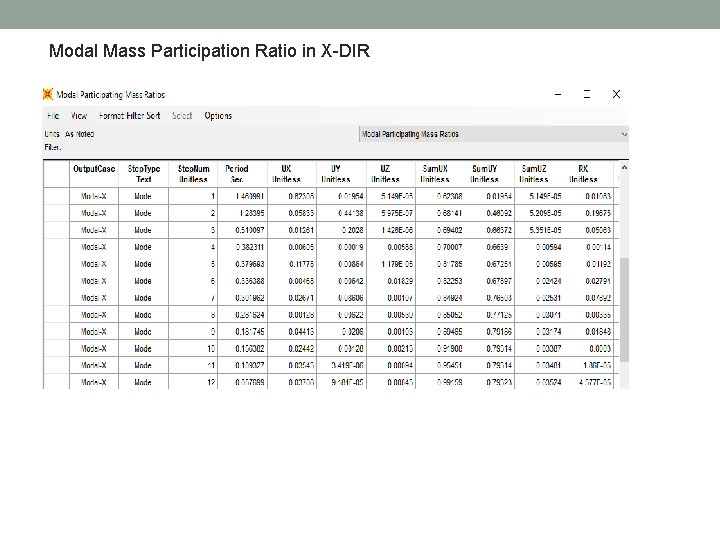
Task: Select the SumUY column header
Action: point(490,174)
